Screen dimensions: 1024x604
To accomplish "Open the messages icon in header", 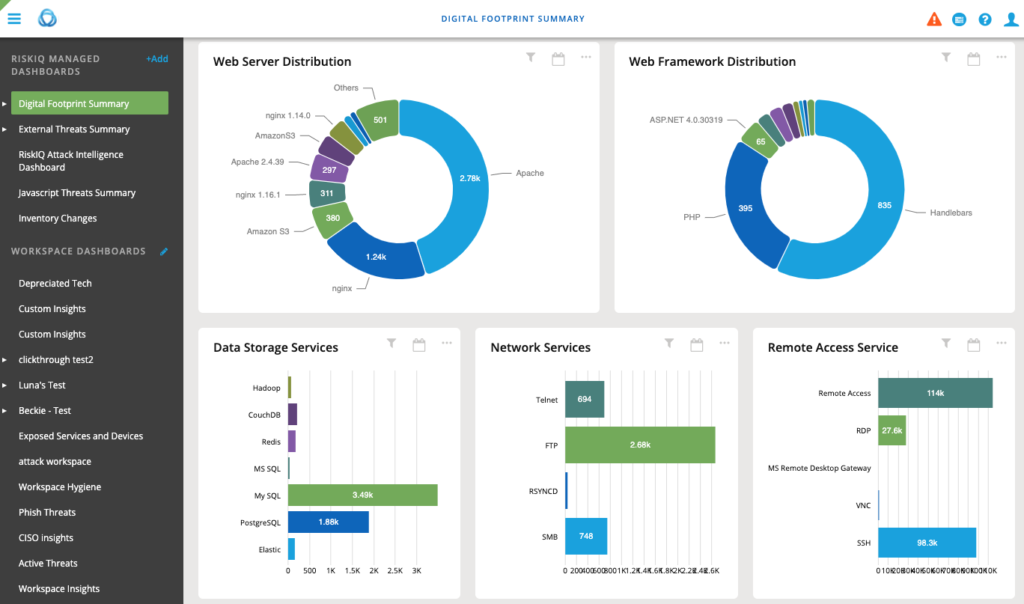I will click(959, 20).
